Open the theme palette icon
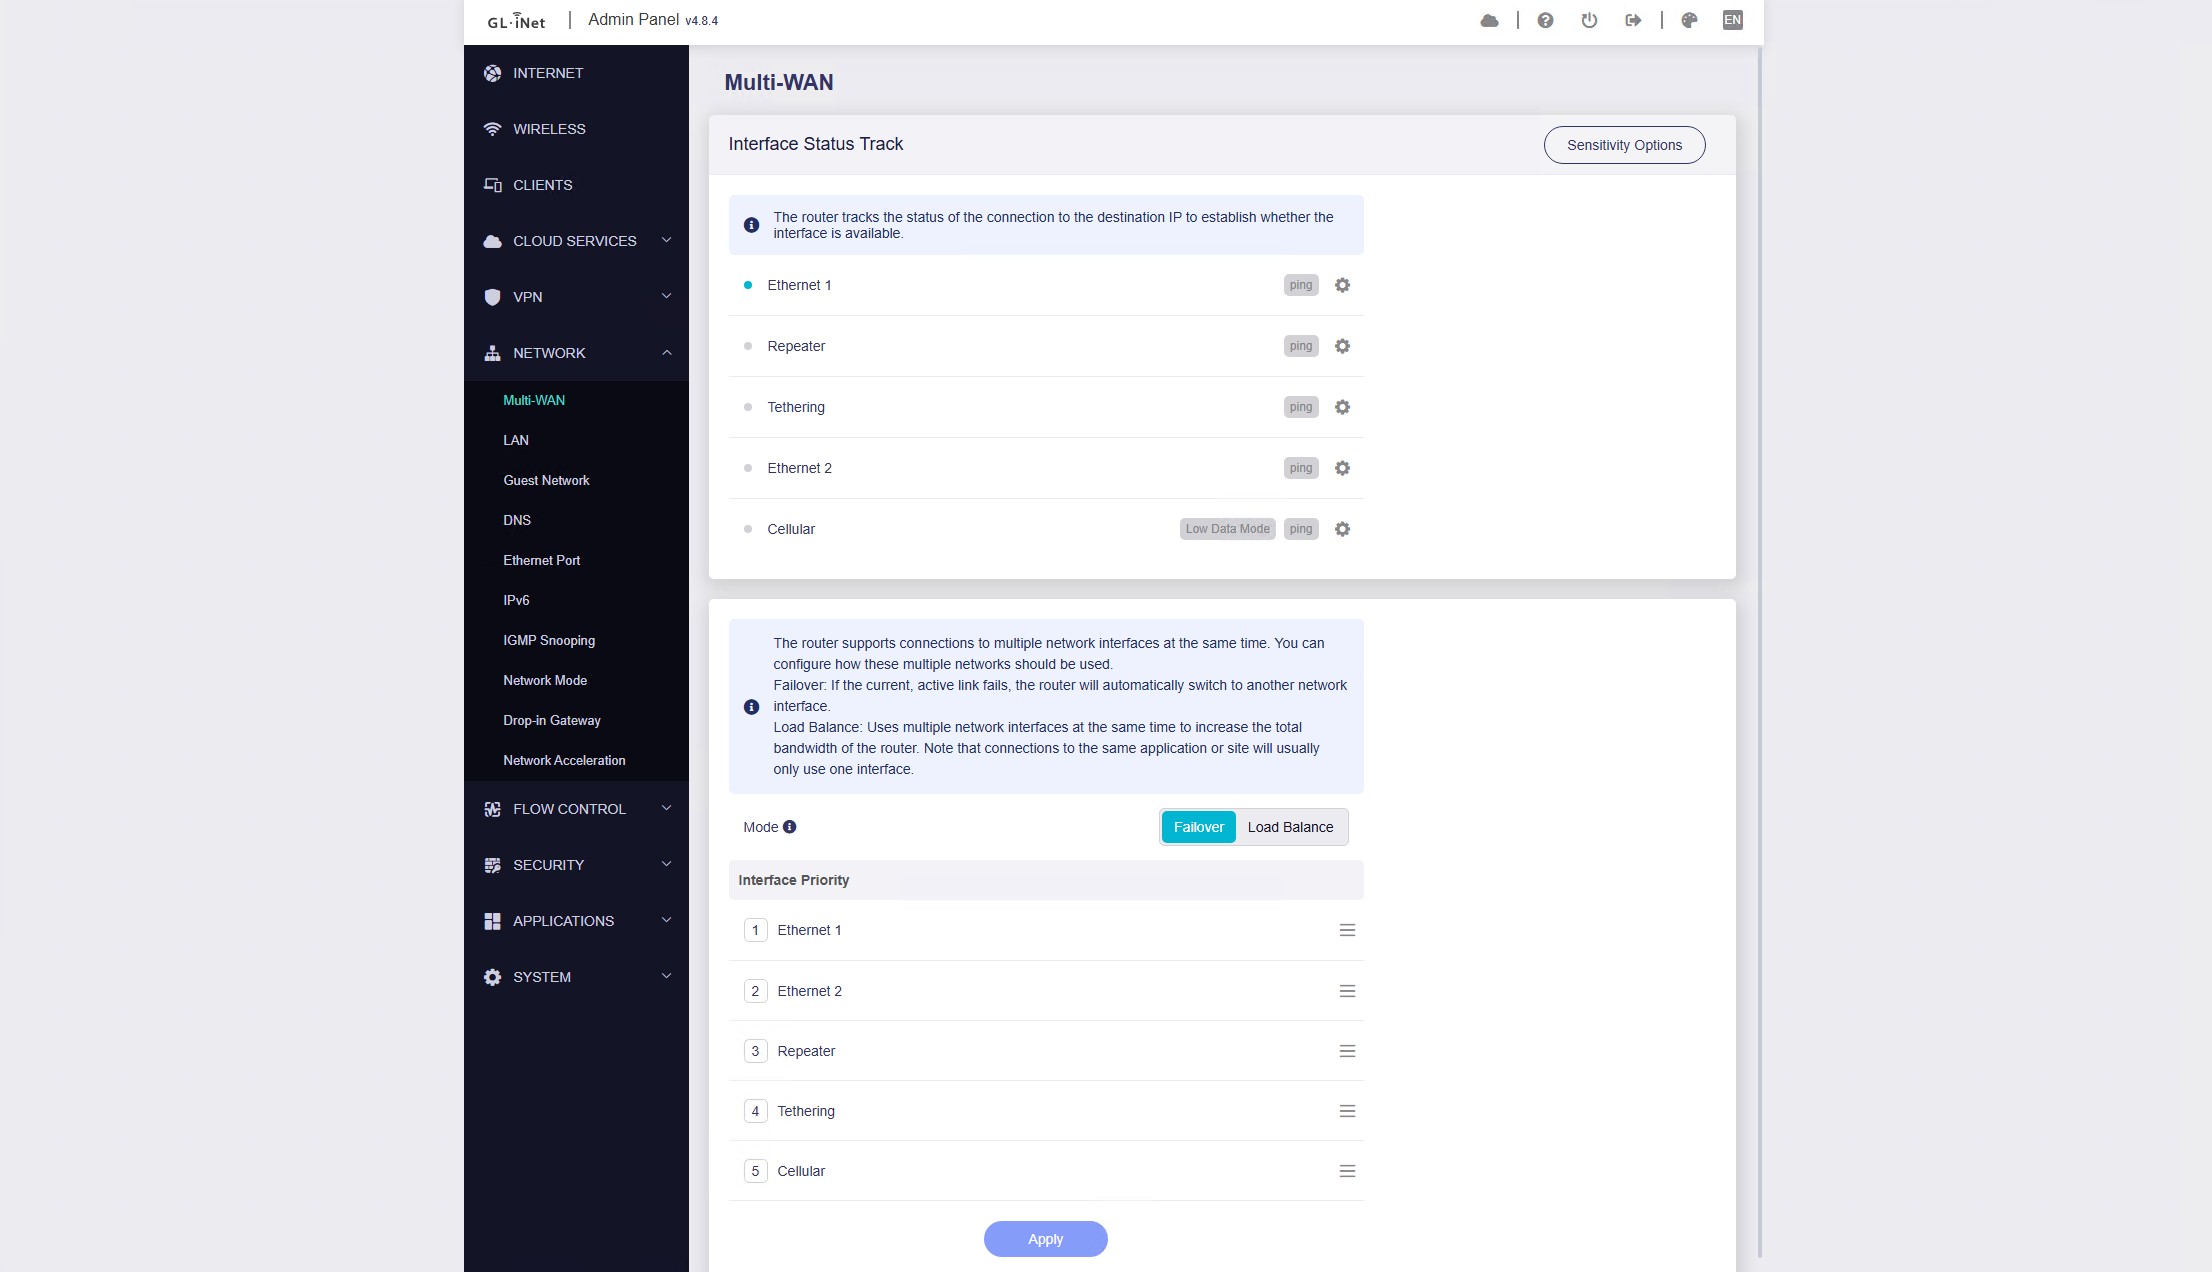Image resolution: width=2212 pixels, height=1272 pixels. [1689, 20]
